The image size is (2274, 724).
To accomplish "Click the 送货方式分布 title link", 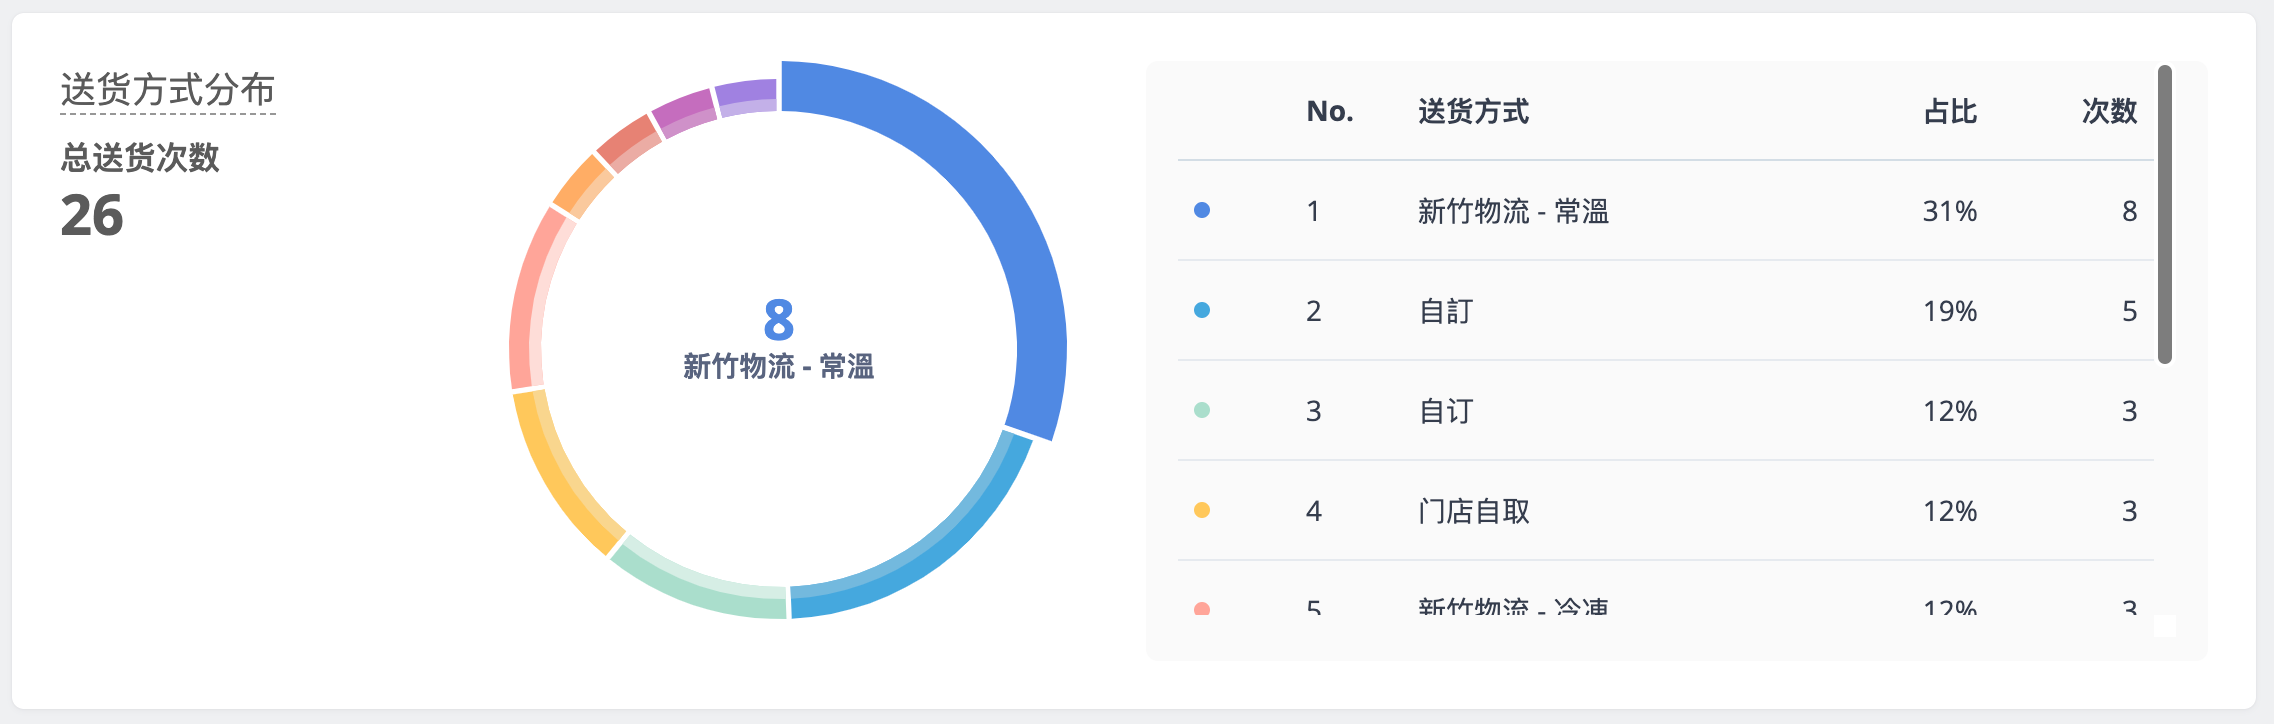I will tap(168, 90).
